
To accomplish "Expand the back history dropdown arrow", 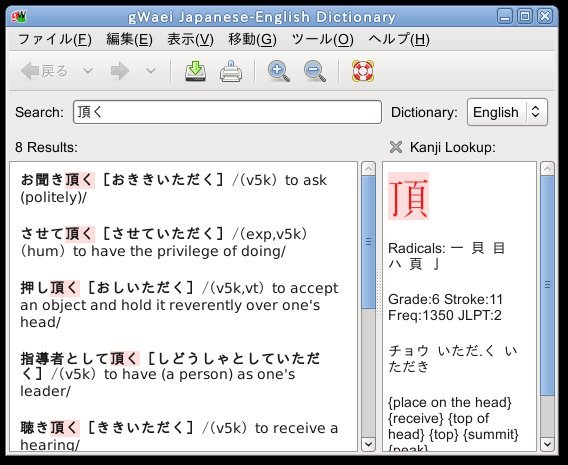I will pos(88,71).
